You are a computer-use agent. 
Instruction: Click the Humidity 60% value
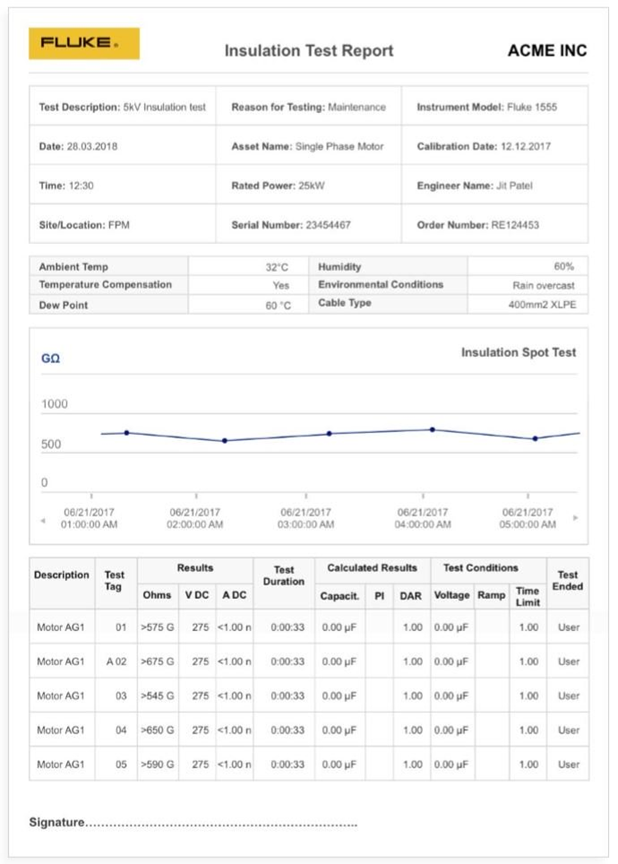click(563, 267)
